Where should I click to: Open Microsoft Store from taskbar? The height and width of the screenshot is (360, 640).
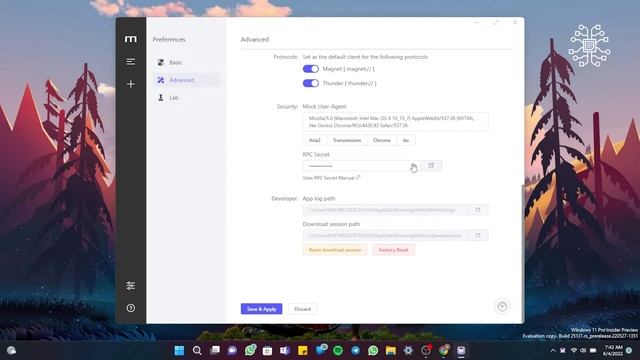click(267, 351)
